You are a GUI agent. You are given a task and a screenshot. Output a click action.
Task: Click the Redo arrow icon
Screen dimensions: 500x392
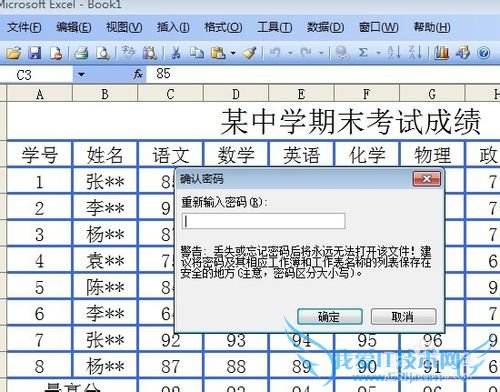click(x=306, y=53)
